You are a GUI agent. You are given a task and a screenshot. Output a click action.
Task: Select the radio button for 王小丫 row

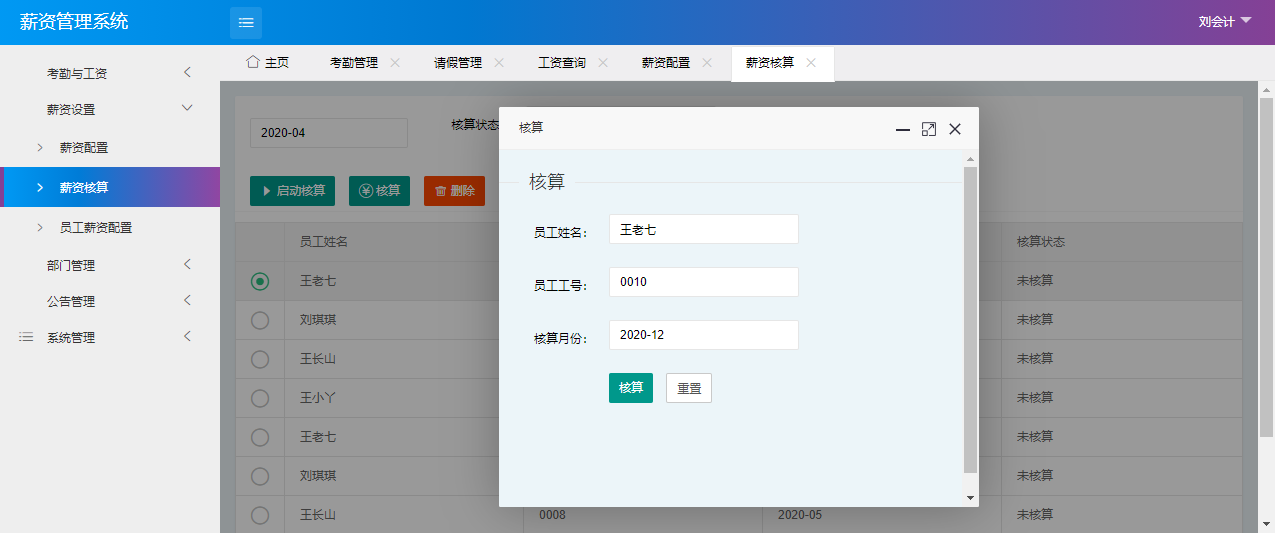click(260, 398)
